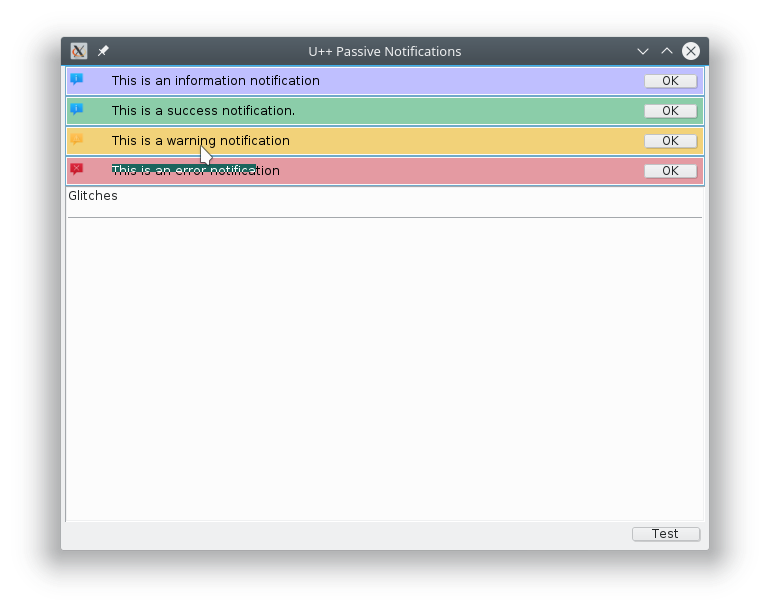Click the information notification message text
Screen dimensions: 770x611
click(215, 81)
